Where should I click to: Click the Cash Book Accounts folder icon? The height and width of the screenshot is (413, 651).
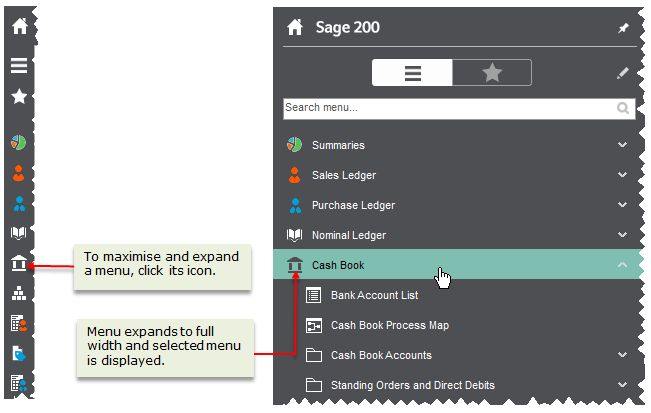(x=313, y=355)
